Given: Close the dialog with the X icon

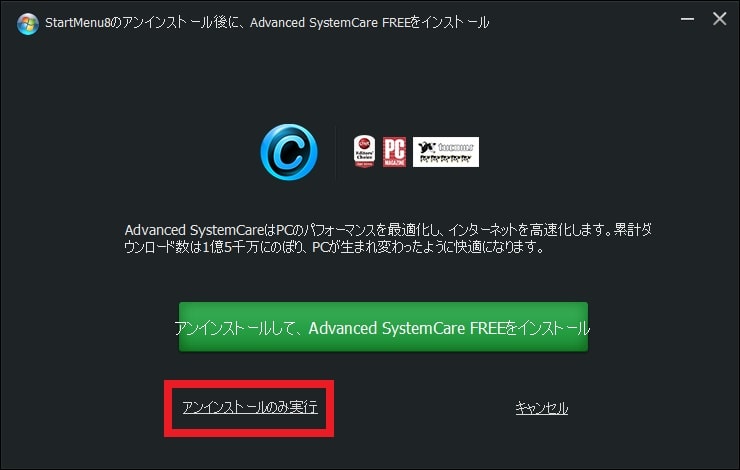Looking at the screenshot, I should [x=719, y=19].
